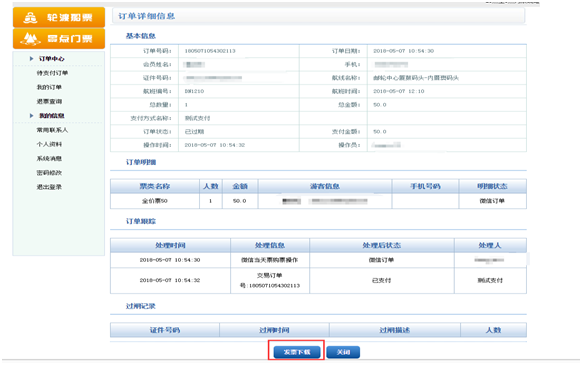Click the ferry boat icon on 轮渡船票
The width and height of the screenshot is (582, 365).
[30, 17]
